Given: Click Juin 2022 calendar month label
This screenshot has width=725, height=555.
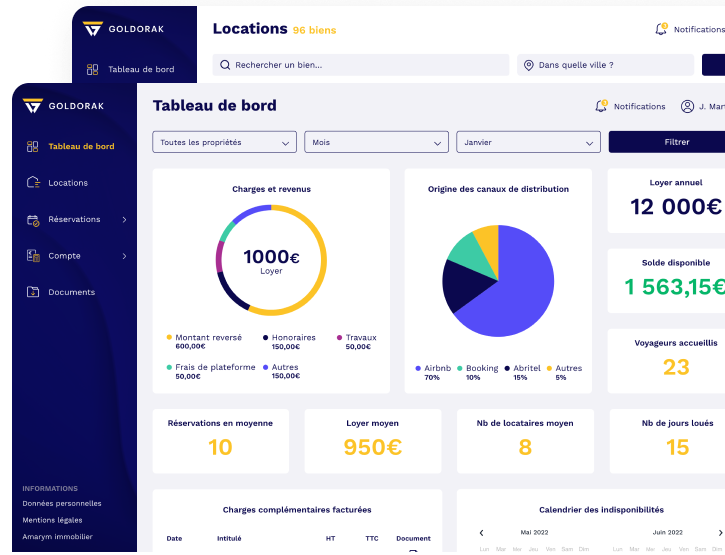Looking at the screenshot, I should tap(667, 532).
